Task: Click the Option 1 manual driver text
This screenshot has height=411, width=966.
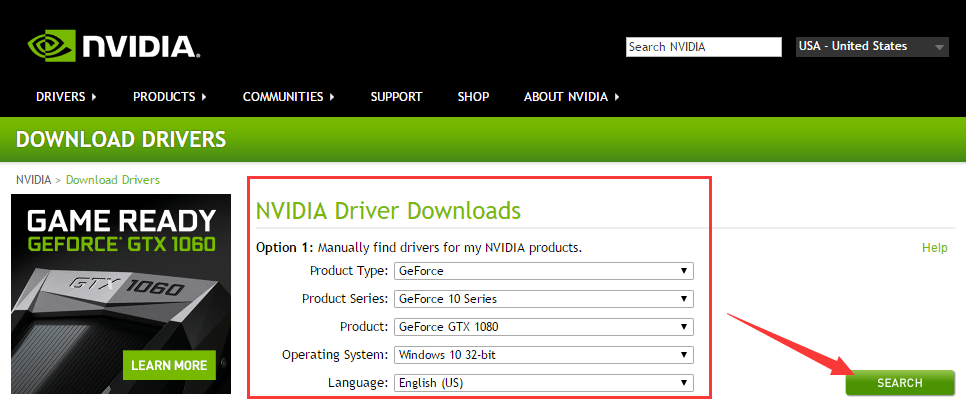Action: coord(419,248)
